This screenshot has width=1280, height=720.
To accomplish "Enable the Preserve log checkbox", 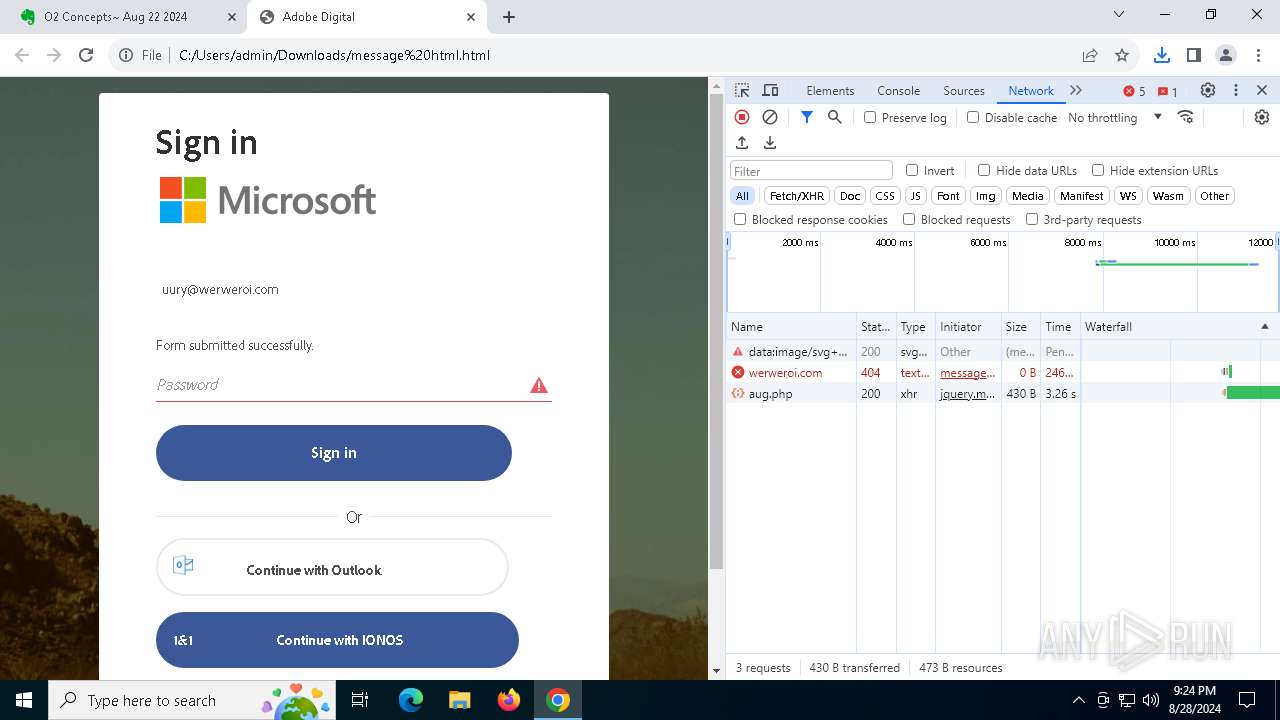I will pos(870,117).
